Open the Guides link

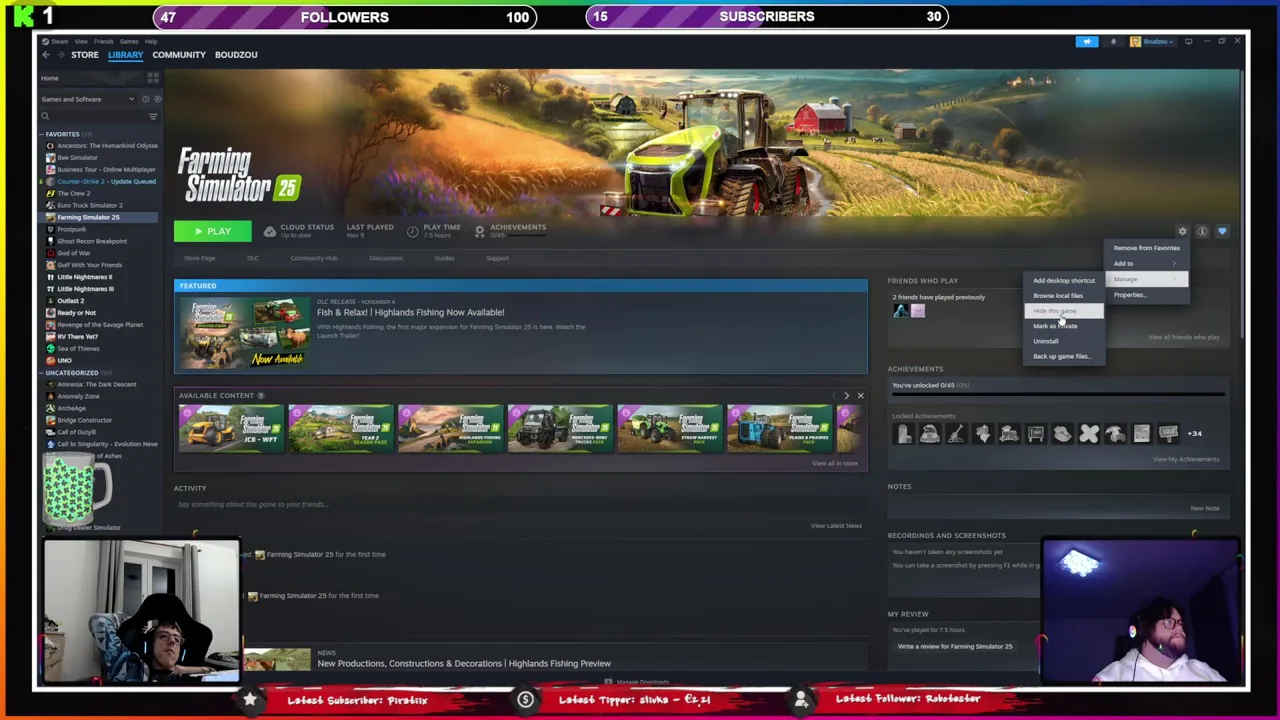coord(444,258)
